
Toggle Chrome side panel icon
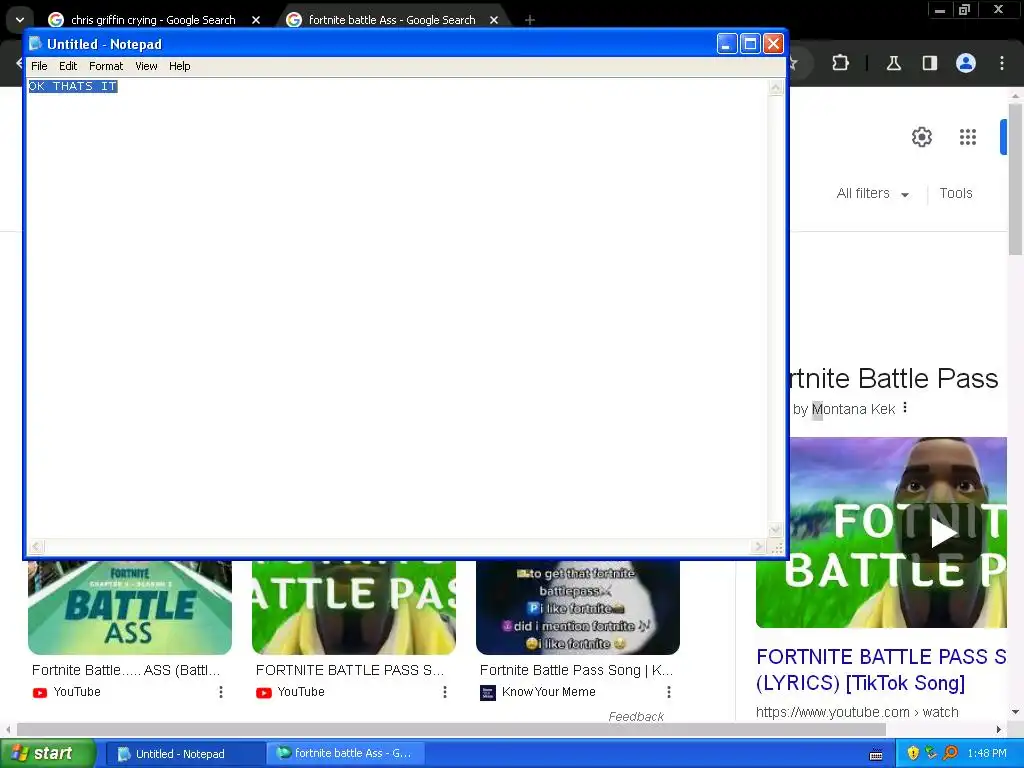pyautogui.click(x=929, y=63)
